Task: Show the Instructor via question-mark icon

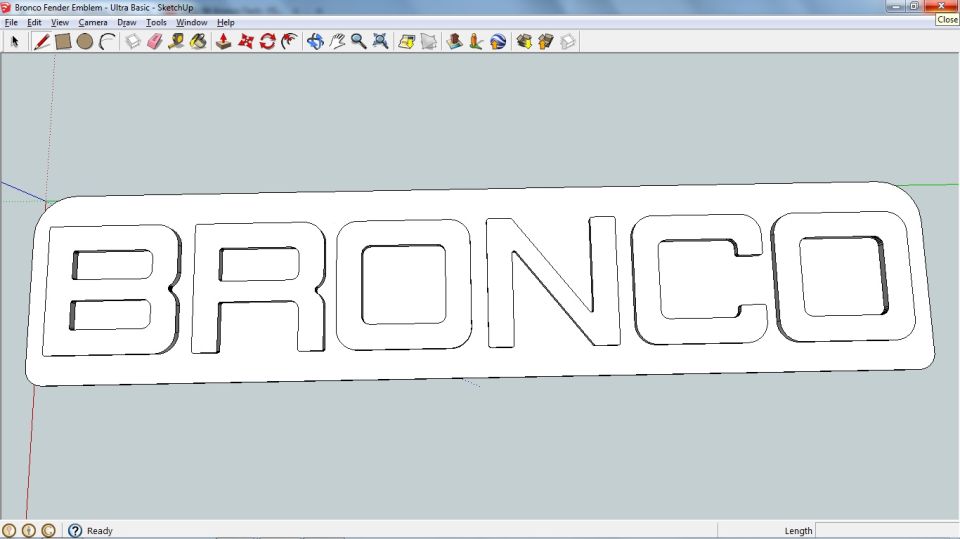Action: pyautogui.click(x=75, y=530)
